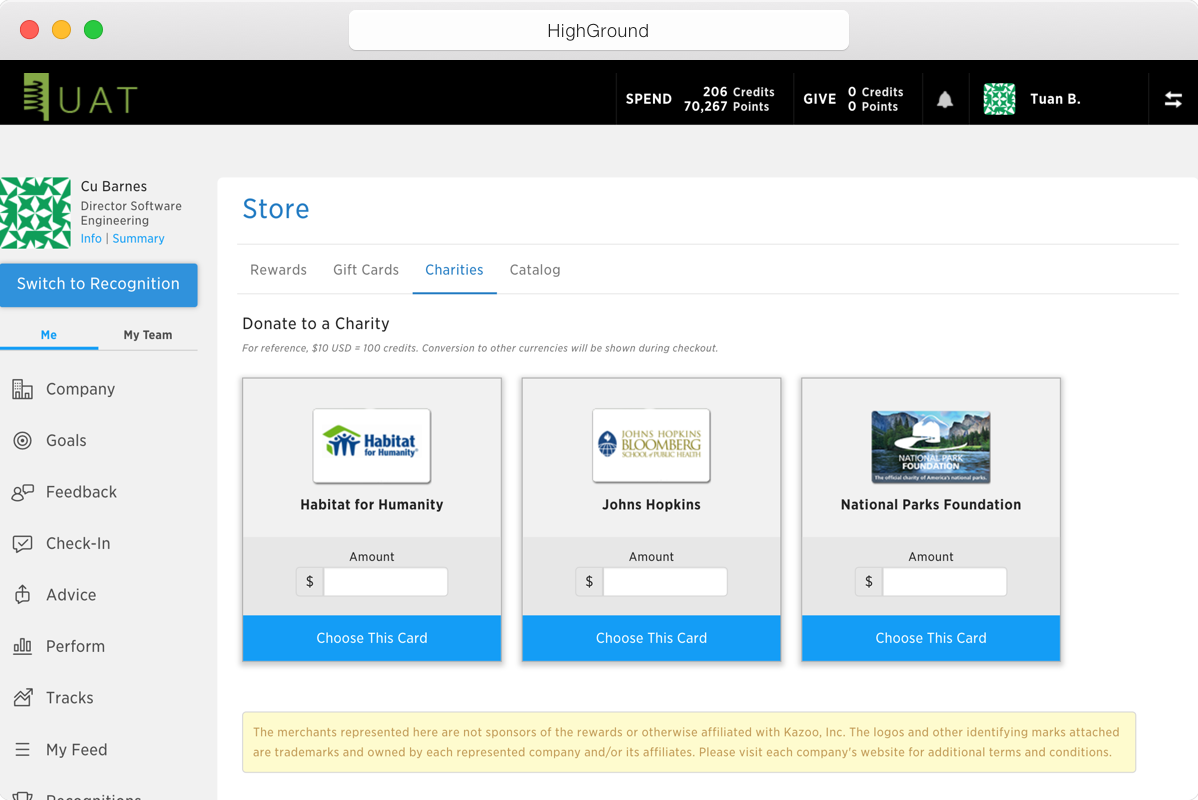This screenshot has width=1198, height=800.
Task: Choose the National Parks Foundation card
Action: 931,638
